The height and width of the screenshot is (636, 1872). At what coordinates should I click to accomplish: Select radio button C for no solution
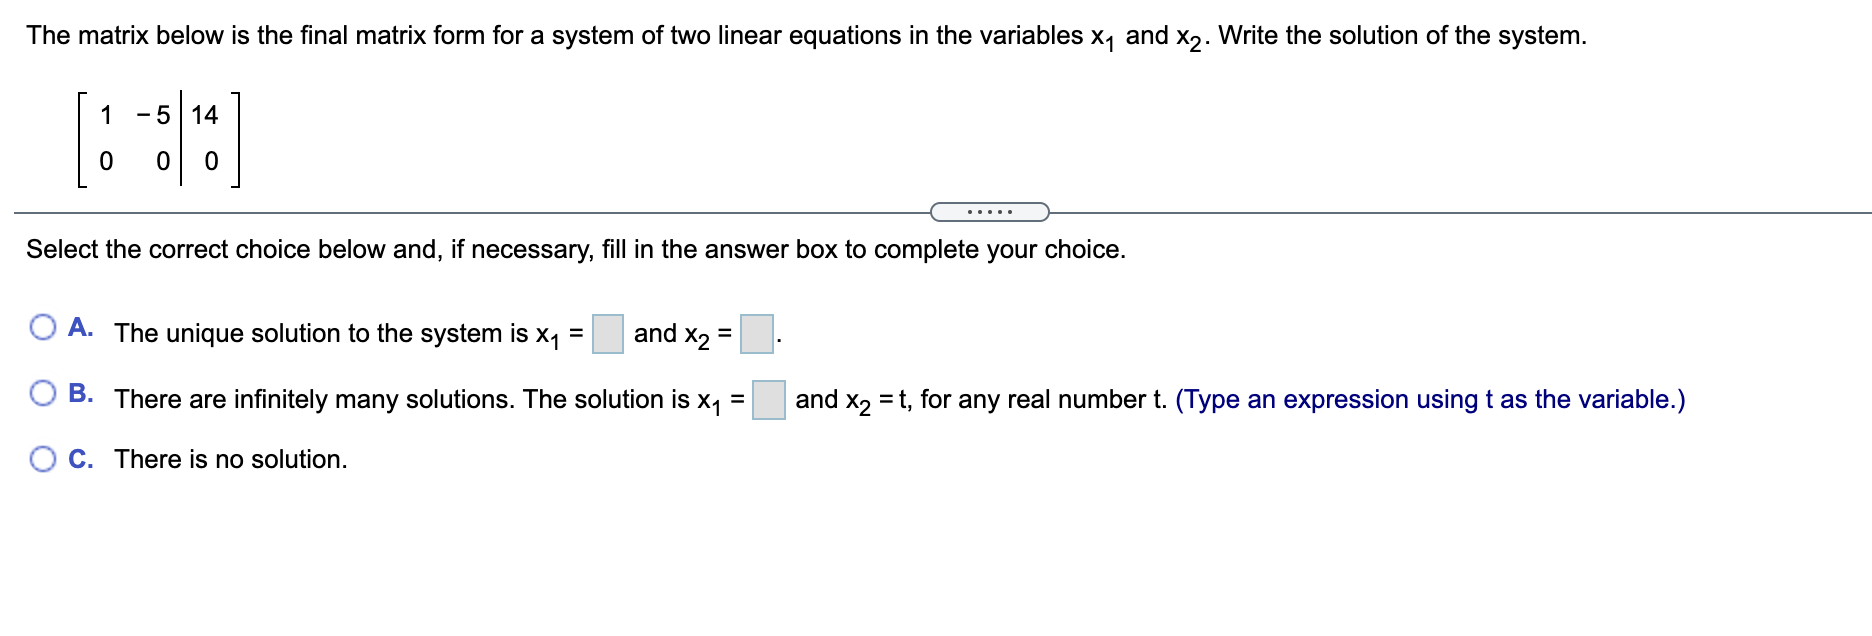coord(41,458)
